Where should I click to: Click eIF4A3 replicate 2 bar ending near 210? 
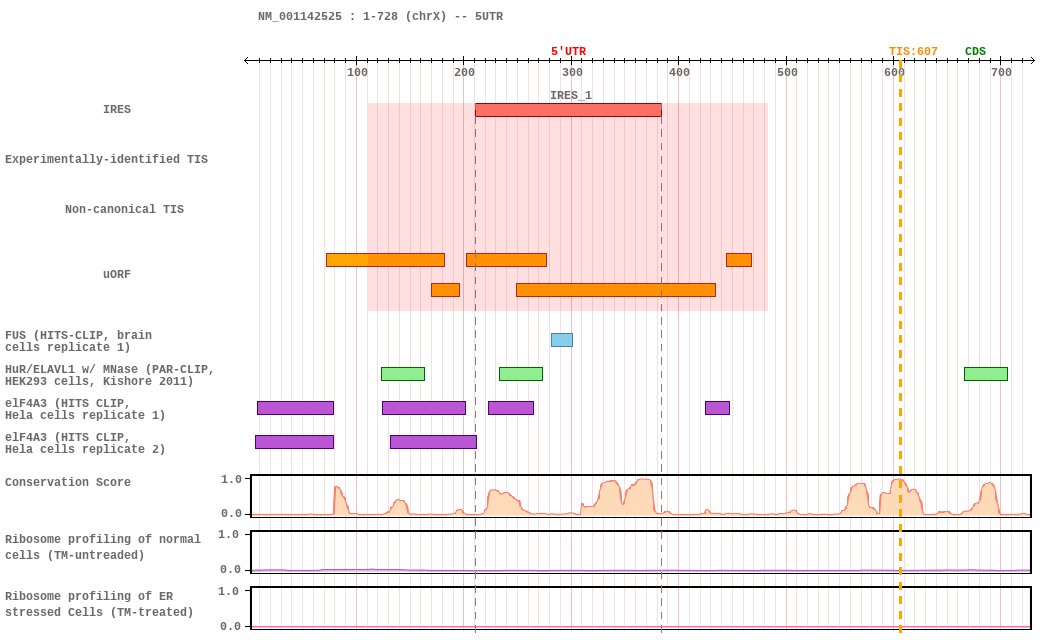coord(433,442)
